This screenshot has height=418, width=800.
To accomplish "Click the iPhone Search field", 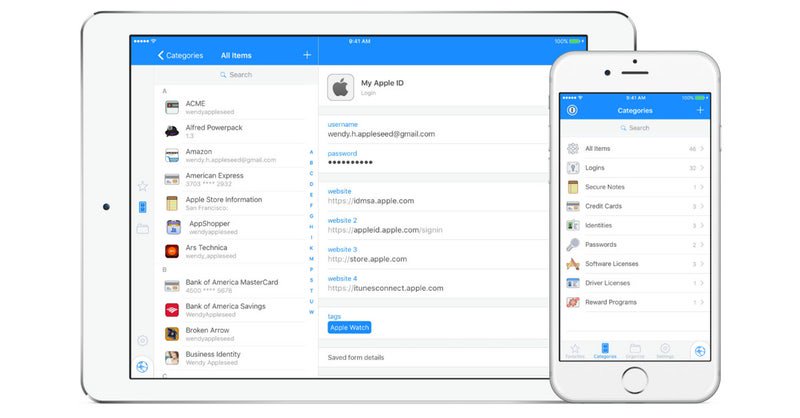I will (x=635, y=128).
